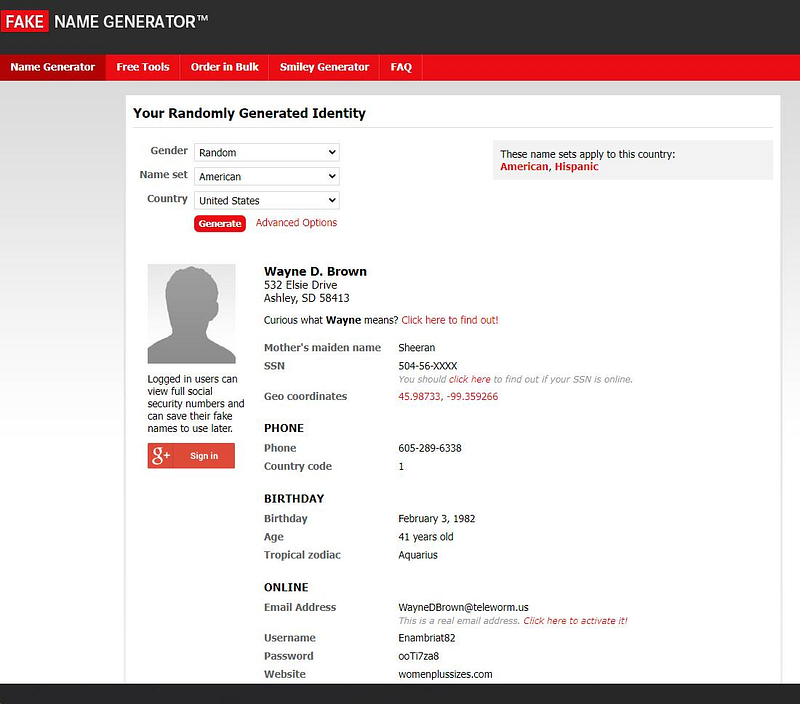800x704 pixels.
Task: Go to Order in Bulk
Action: point(224,67)
